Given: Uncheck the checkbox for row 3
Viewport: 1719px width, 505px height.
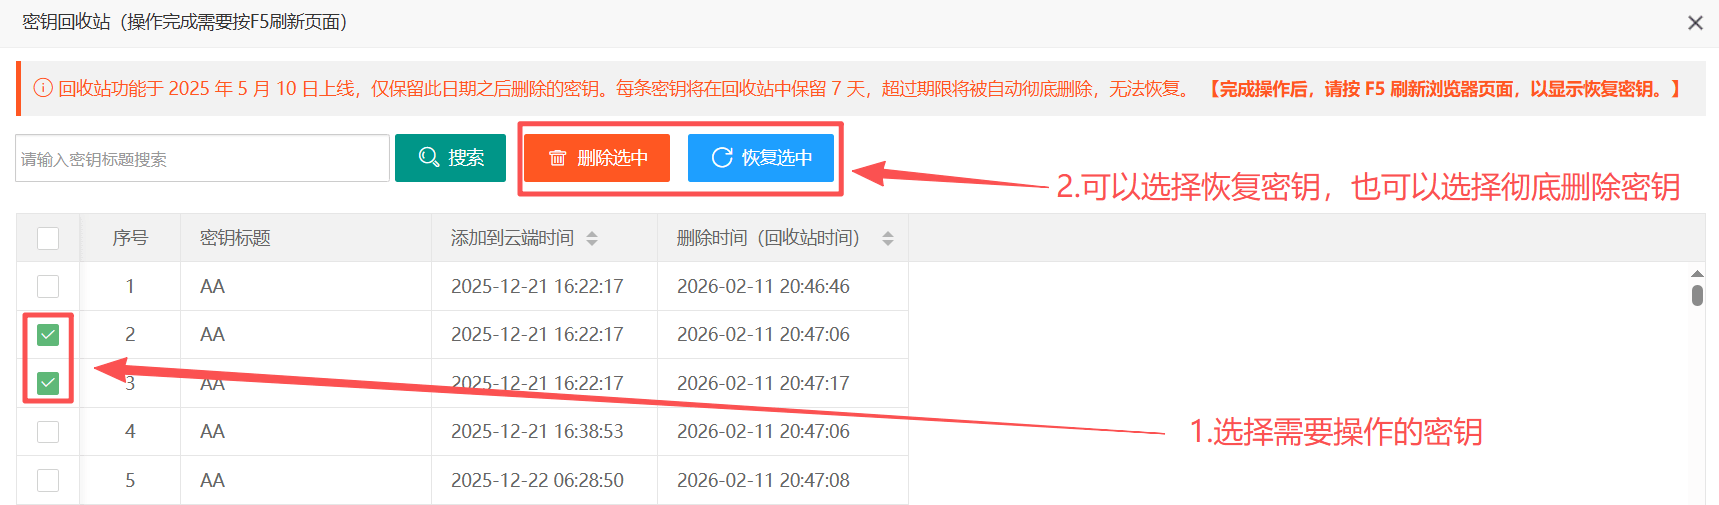Looking at the screenshot, I should coord(48,383).
